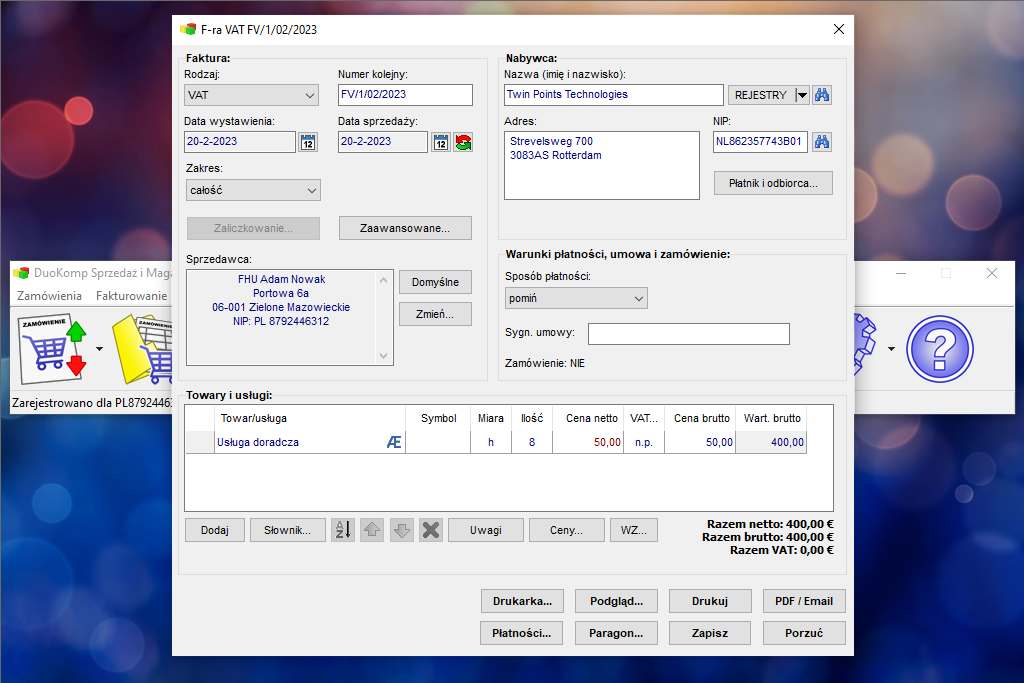
Task: Click the Adres text area
Action: [601, 166]
